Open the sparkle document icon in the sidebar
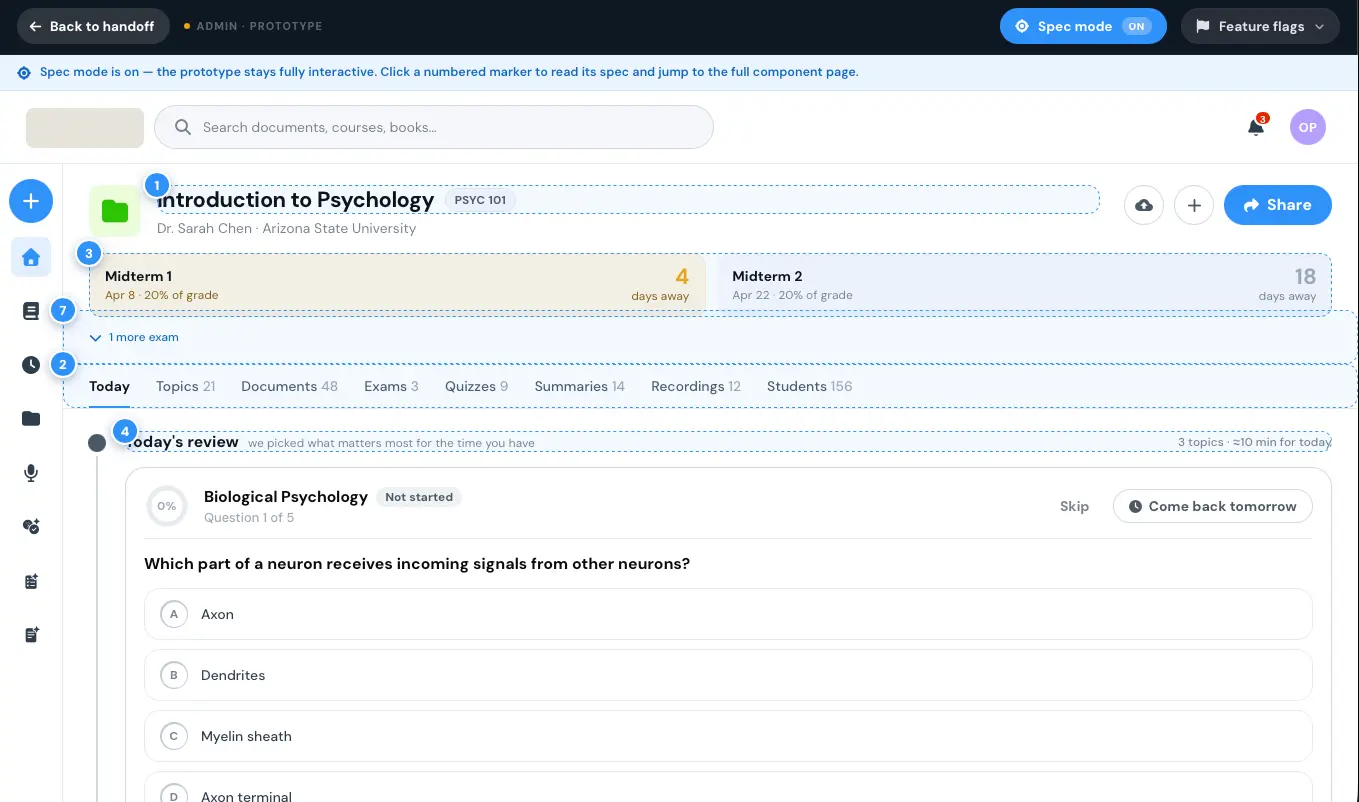 pos(31,635)
